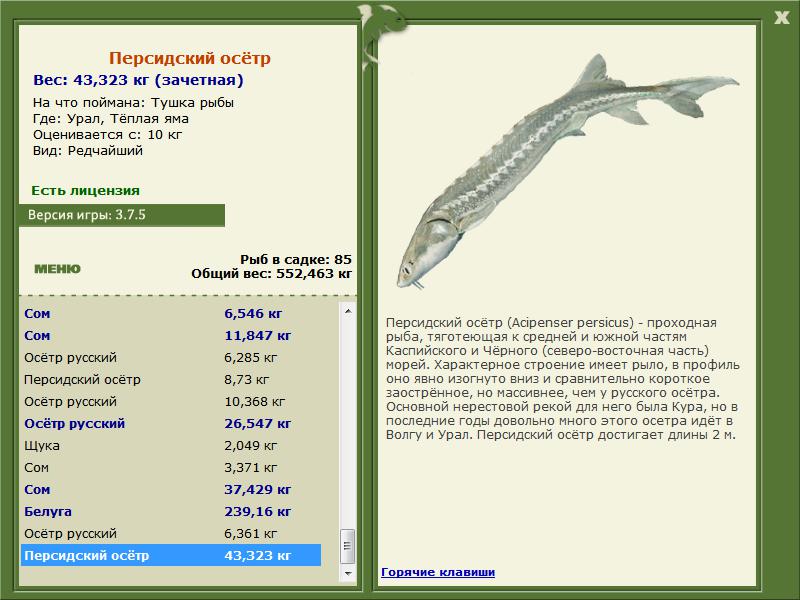Screen dimensions: 800x600
Task: Select the Осётр русский 10,368 кг row
Action: [x=171, y=401]
